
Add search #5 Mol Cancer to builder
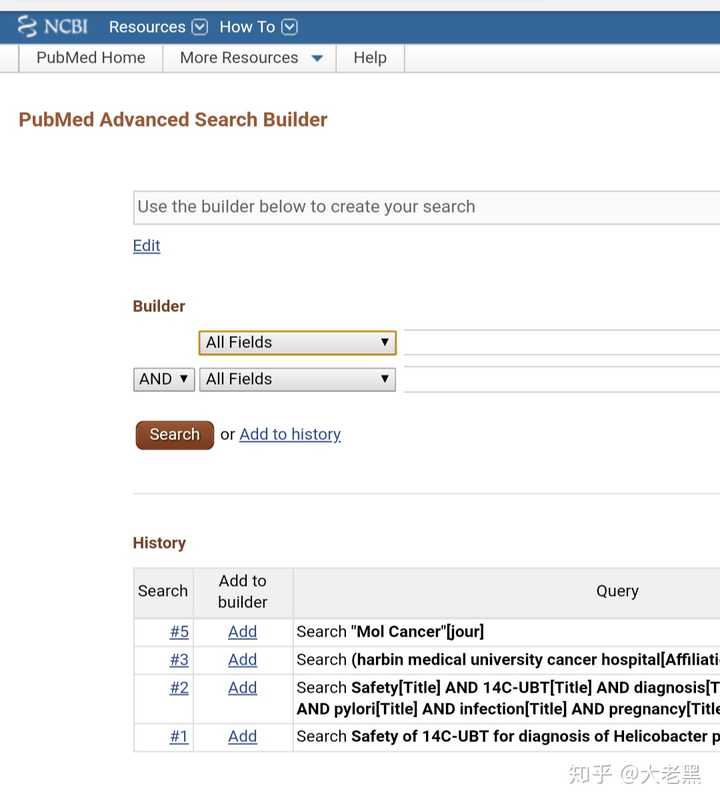point(243,632)
